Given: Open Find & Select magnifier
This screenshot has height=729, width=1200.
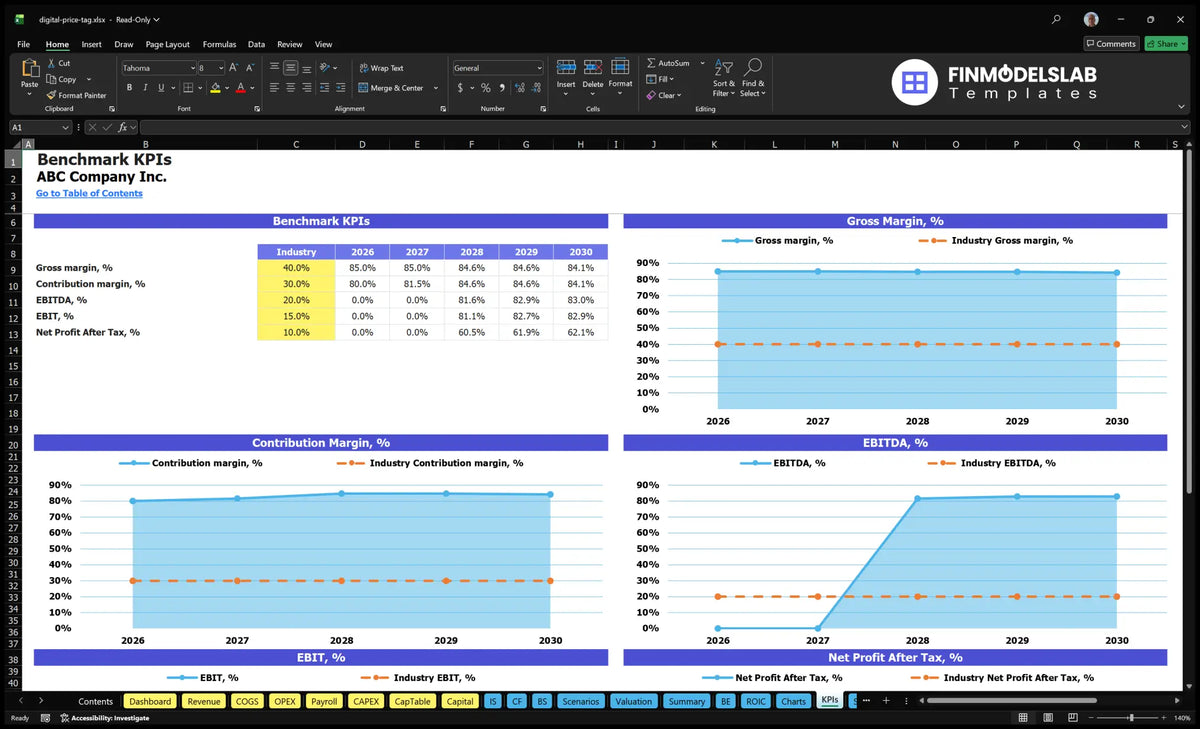Looking at the screenshot, I should pyautogui.click(x=753, y=78).
